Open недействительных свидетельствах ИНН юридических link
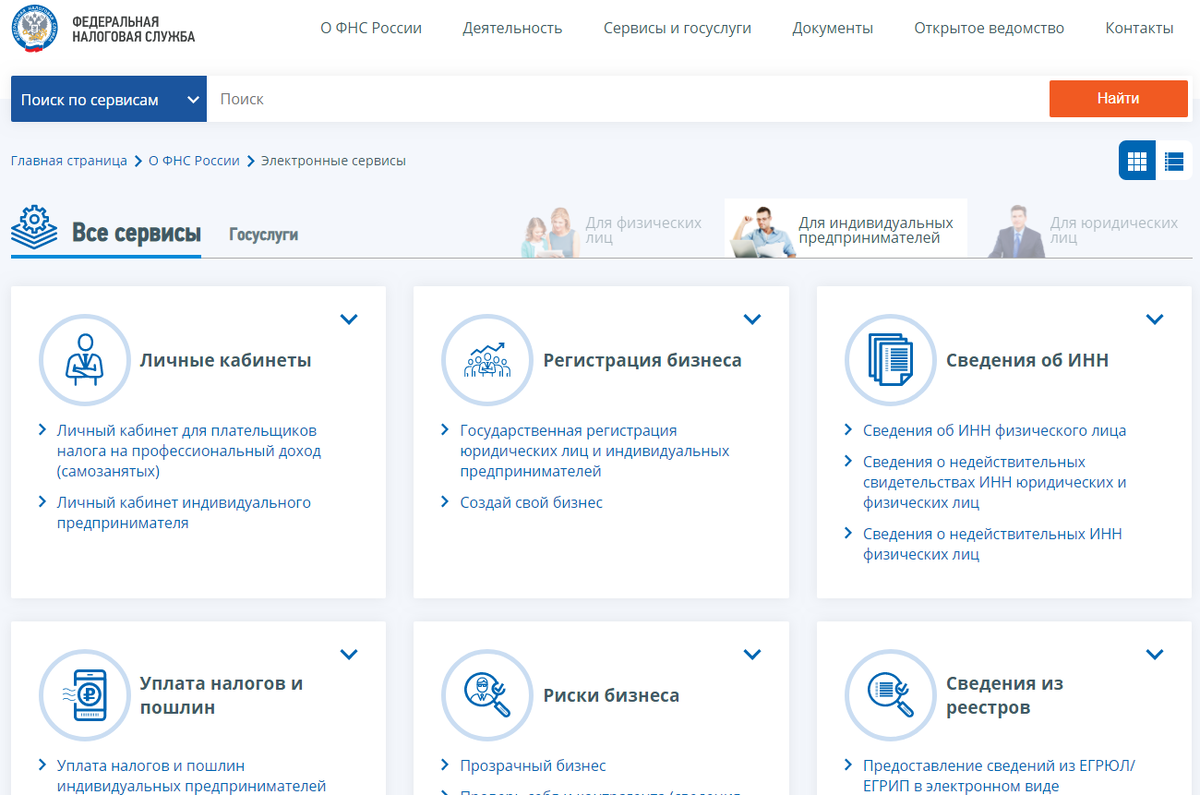This screenshot has width=1200, height=795. [995, 482]
